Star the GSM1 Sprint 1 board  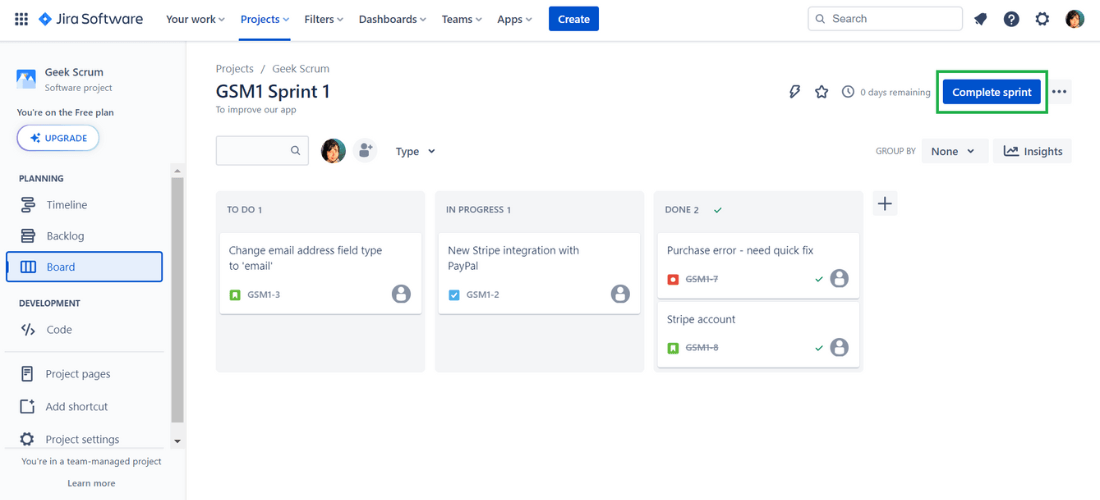tap(821, 92)
